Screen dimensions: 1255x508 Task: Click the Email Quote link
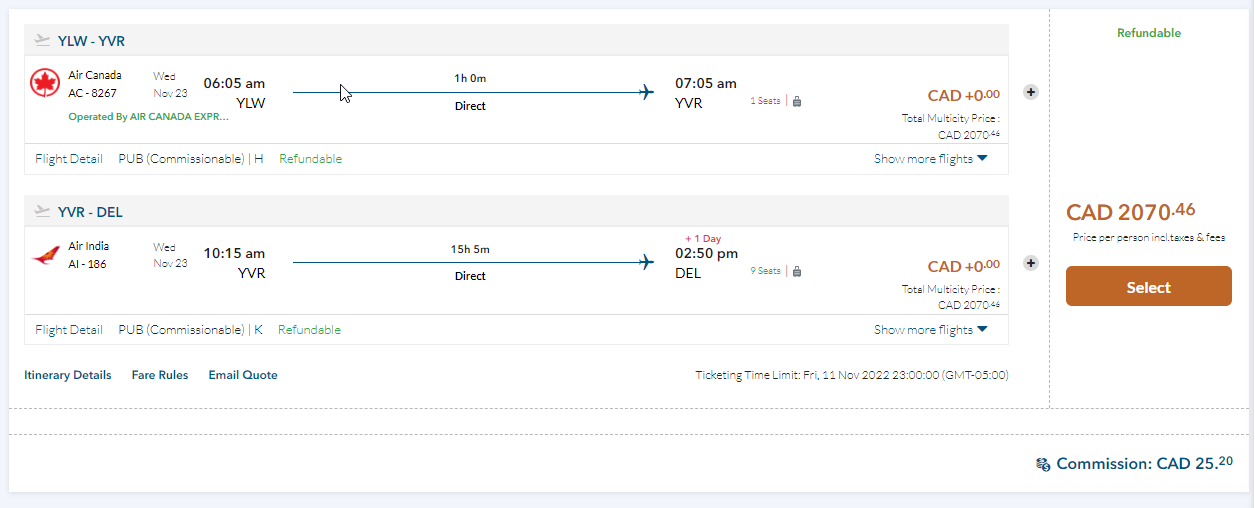(243, 376)
